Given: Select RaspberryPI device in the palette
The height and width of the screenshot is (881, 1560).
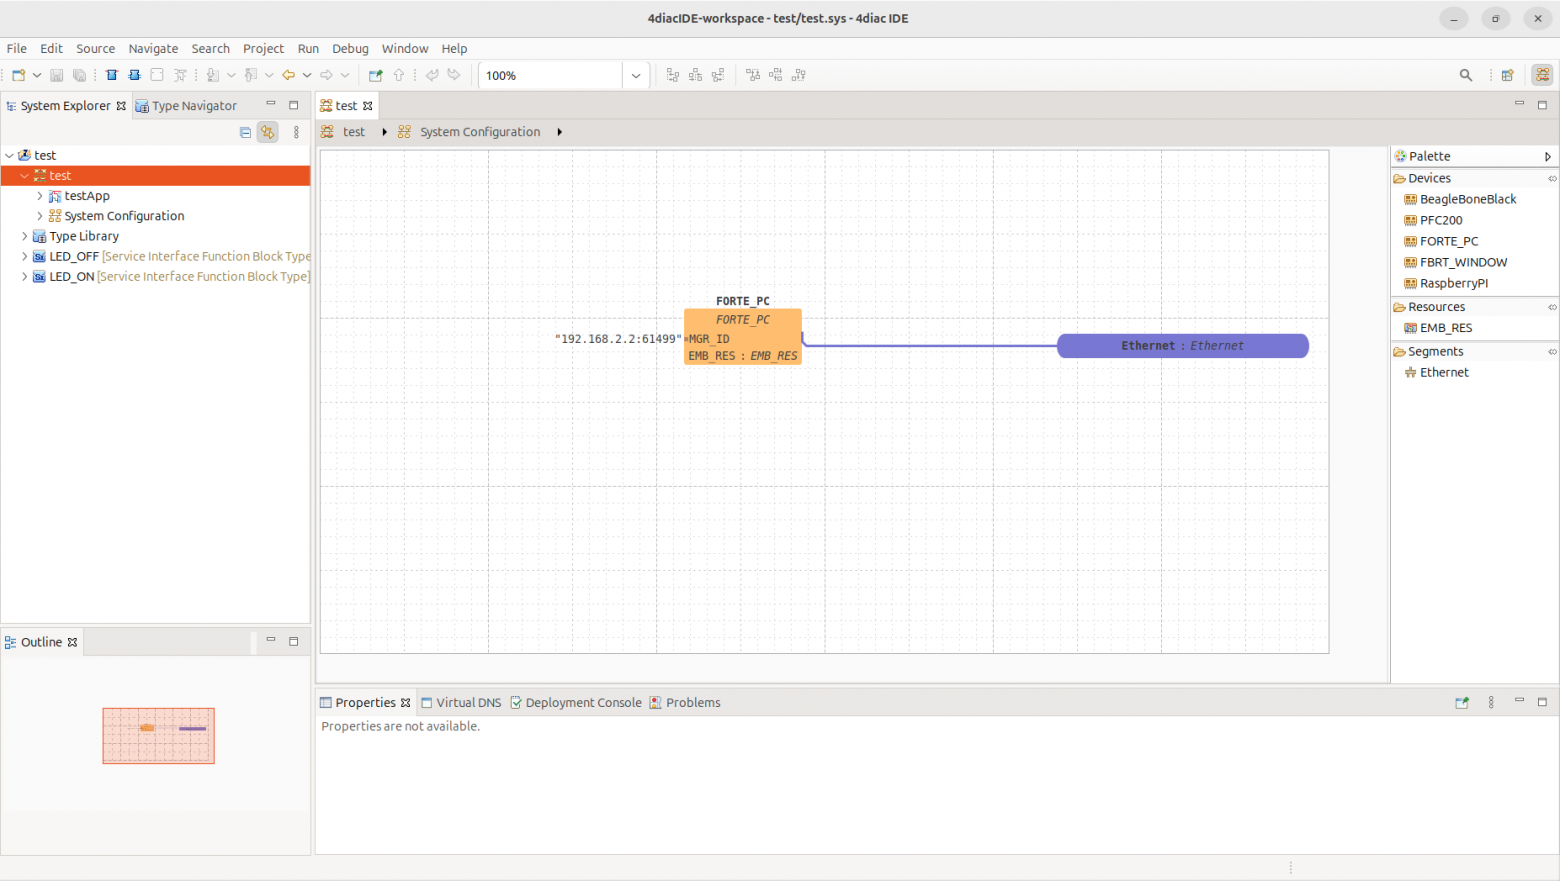Looking at the screenshot, I should click(1446, 283).
